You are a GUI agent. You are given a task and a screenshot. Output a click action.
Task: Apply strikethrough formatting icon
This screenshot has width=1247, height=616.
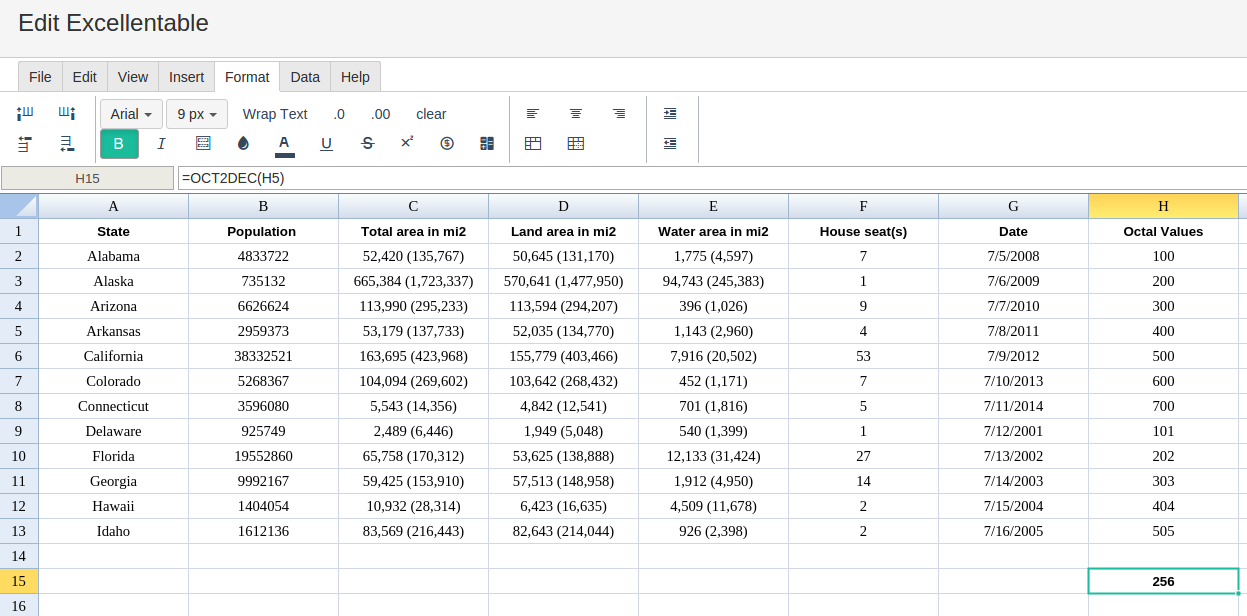click(x=367, y=144)
